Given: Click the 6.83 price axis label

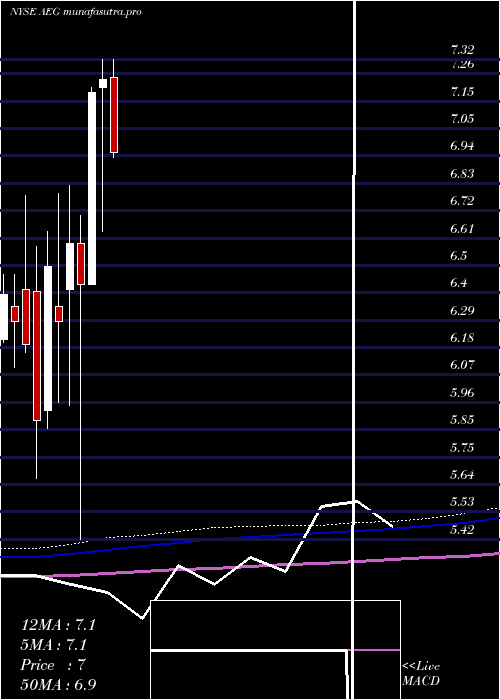Looking at the screenshot, I should pos(462,174).
